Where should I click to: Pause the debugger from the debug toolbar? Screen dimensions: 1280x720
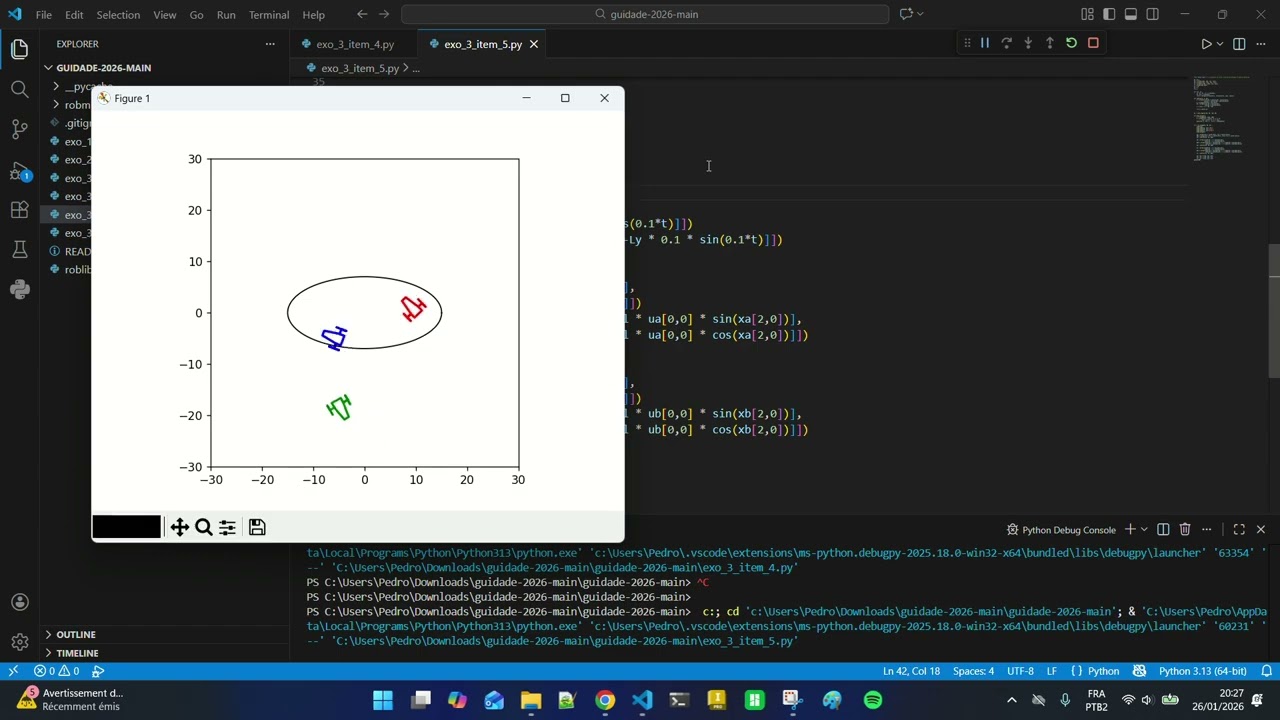[985, 43]
